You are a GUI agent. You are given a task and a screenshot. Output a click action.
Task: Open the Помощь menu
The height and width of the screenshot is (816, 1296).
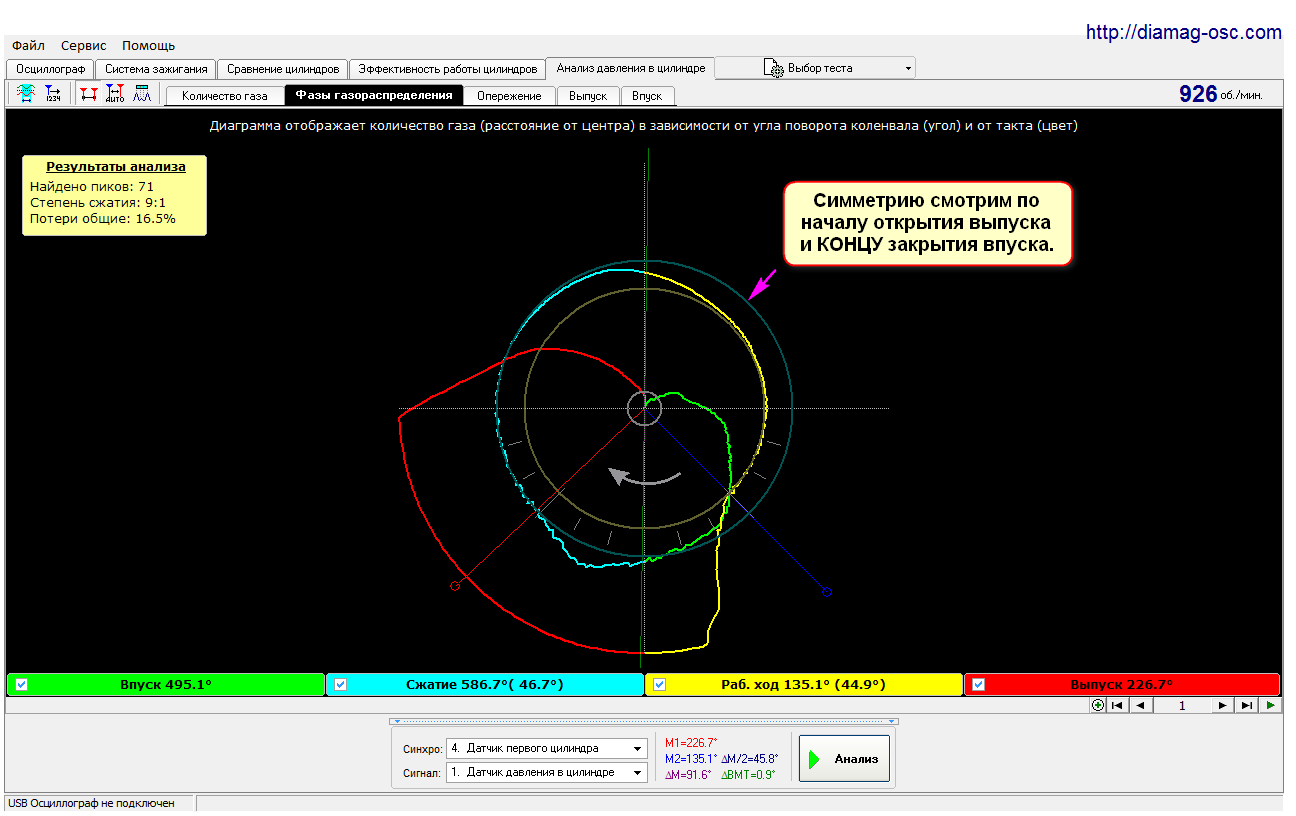148,45
